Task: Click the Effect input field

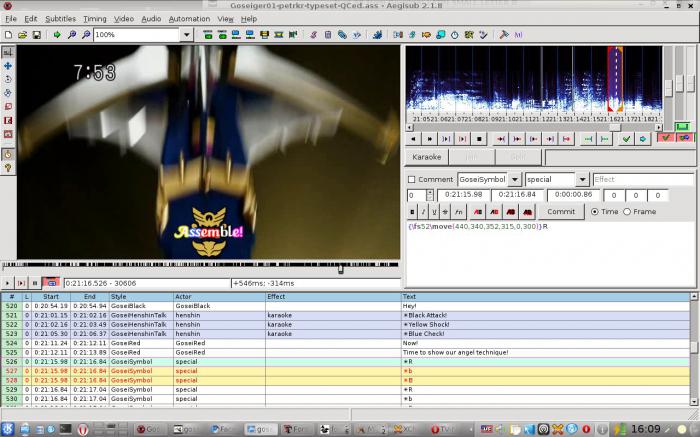Action: point(643,179)
